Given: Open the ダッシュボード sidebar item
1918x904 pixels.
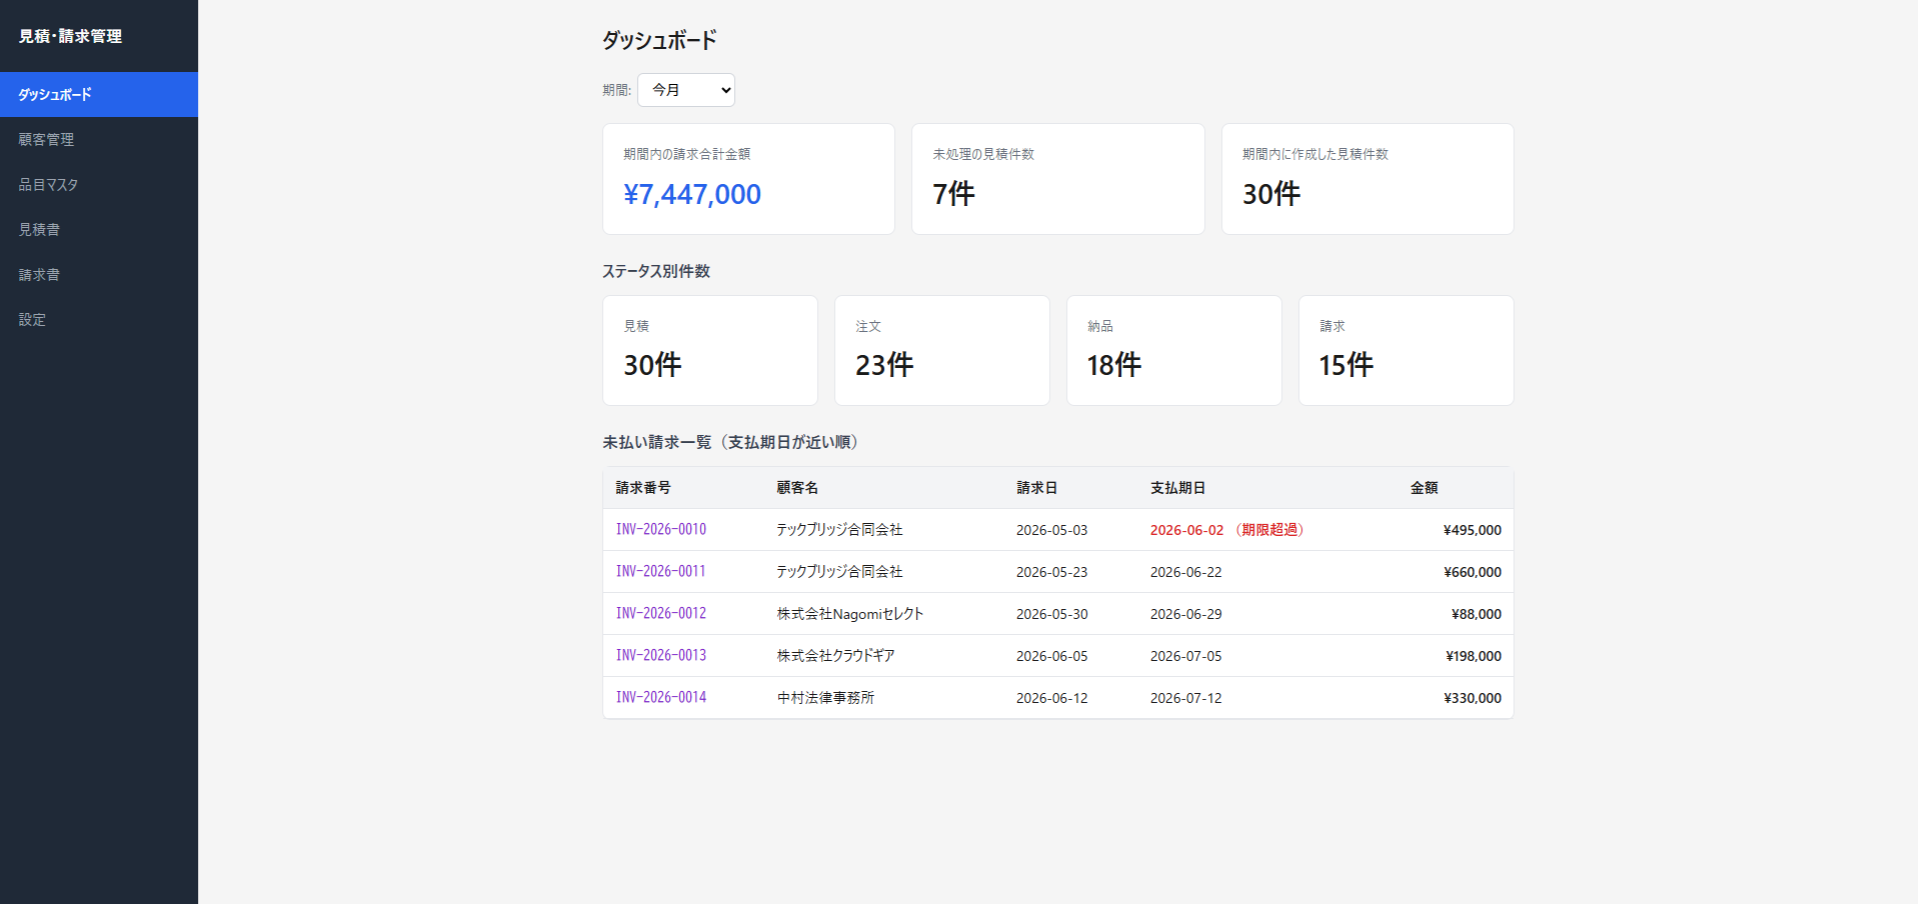Looking at the screenshot, I should pyautogui.click(x=99, y=94).
